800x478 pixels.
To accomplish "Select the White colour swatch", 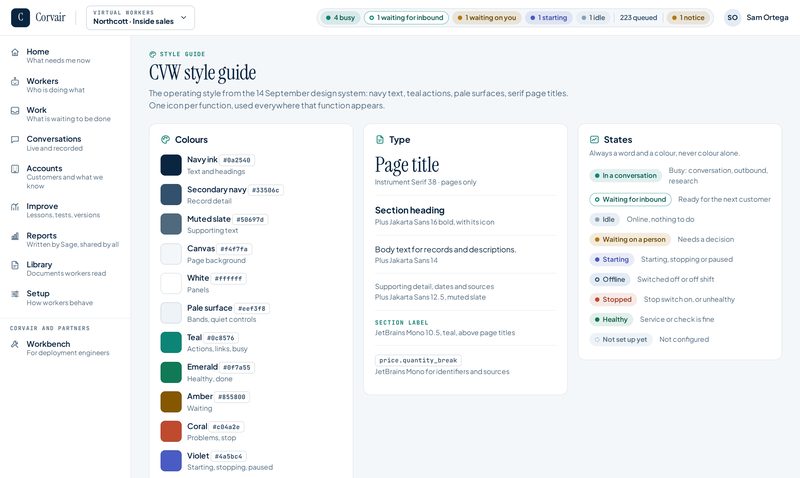I will (x=171, y=284).
